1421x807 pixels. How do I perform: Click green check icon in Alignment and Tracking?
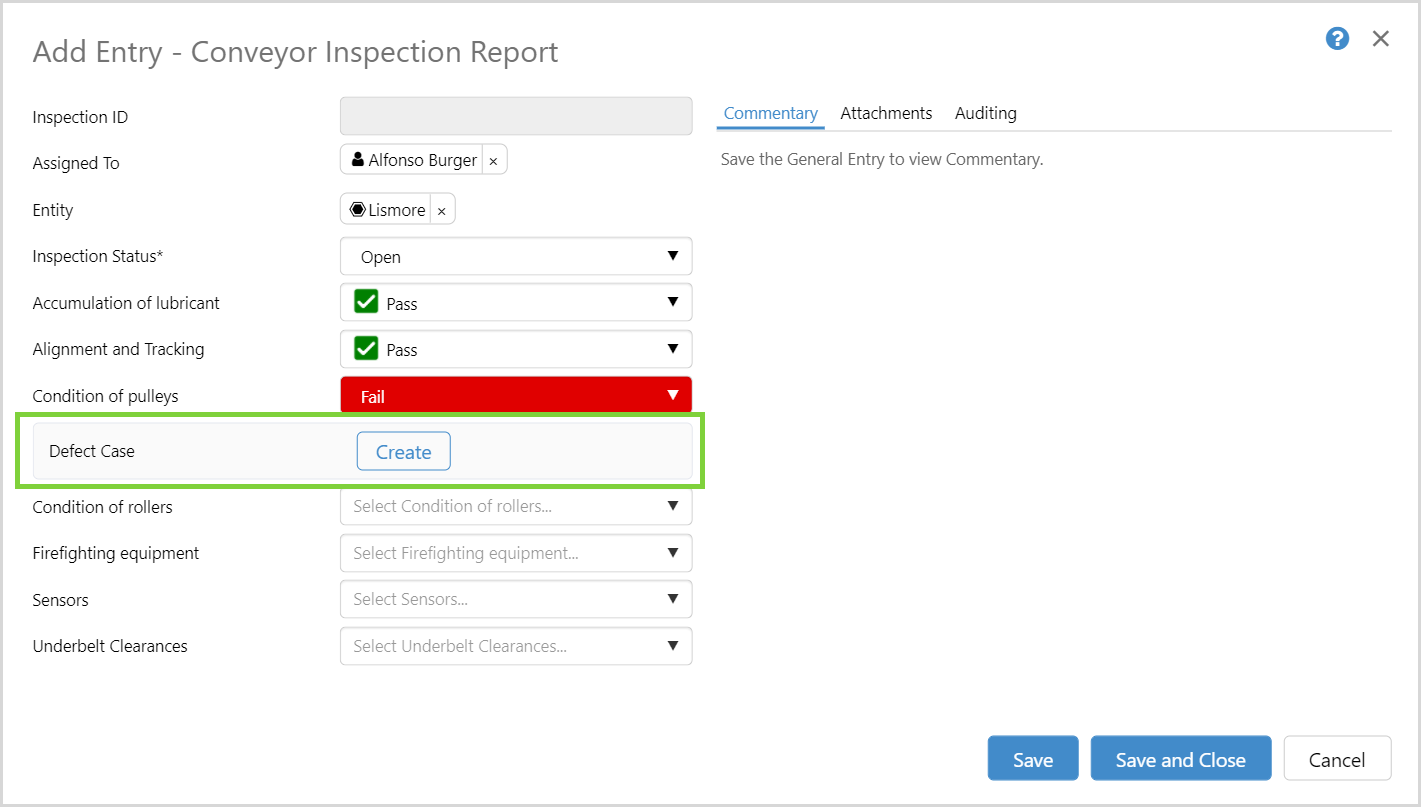[x=366, y=349]
